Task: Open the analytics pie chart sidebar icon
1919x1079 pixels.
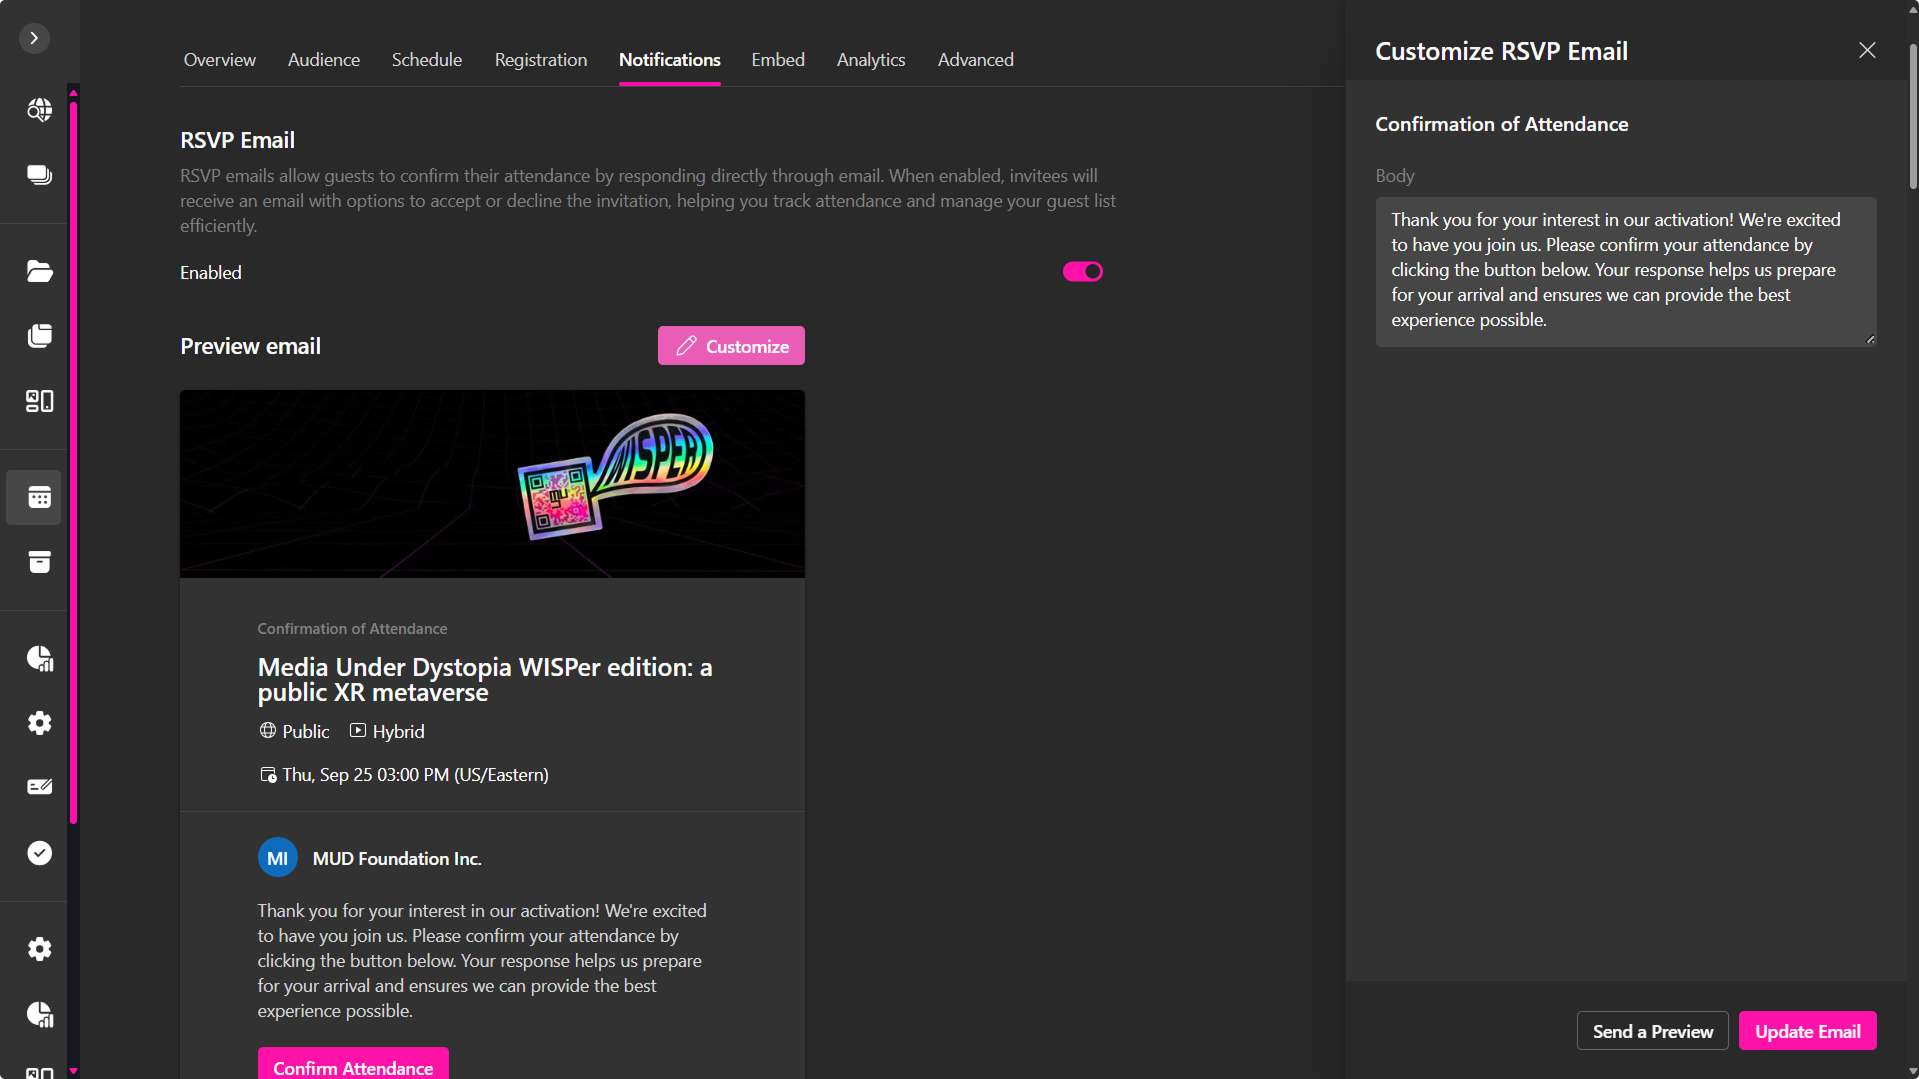Action: coord(39,658)
